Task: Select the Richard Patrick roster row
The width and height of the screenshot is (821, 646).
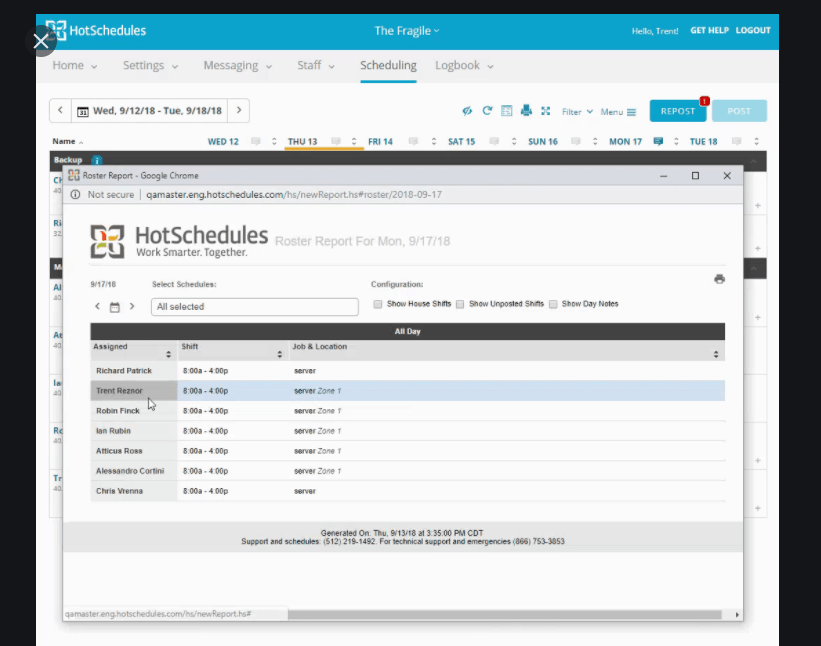Action: pos(407,371)
